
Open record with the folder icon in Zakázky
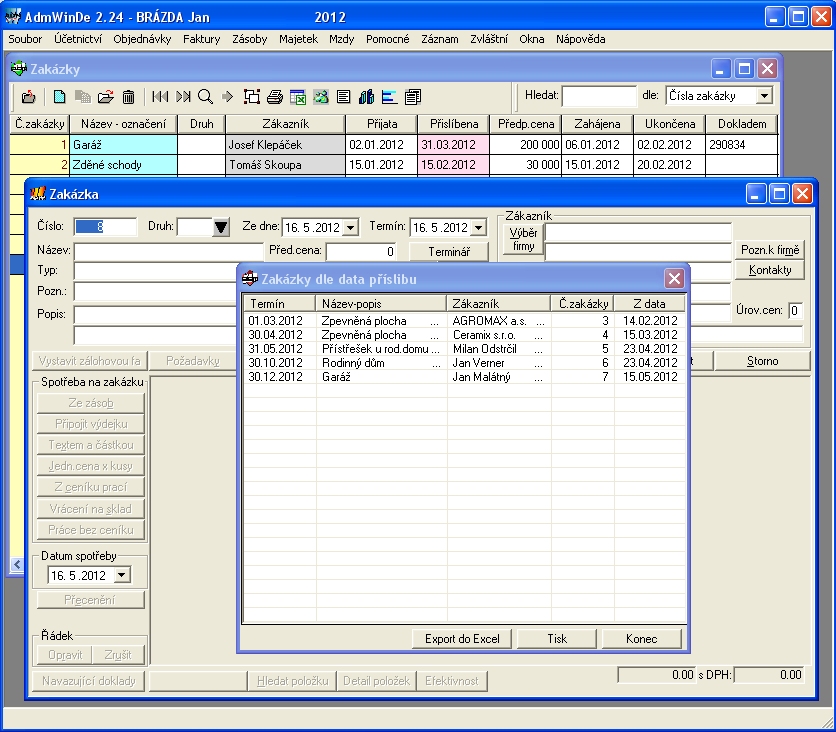pyautogui.click(x=106, y=96)
